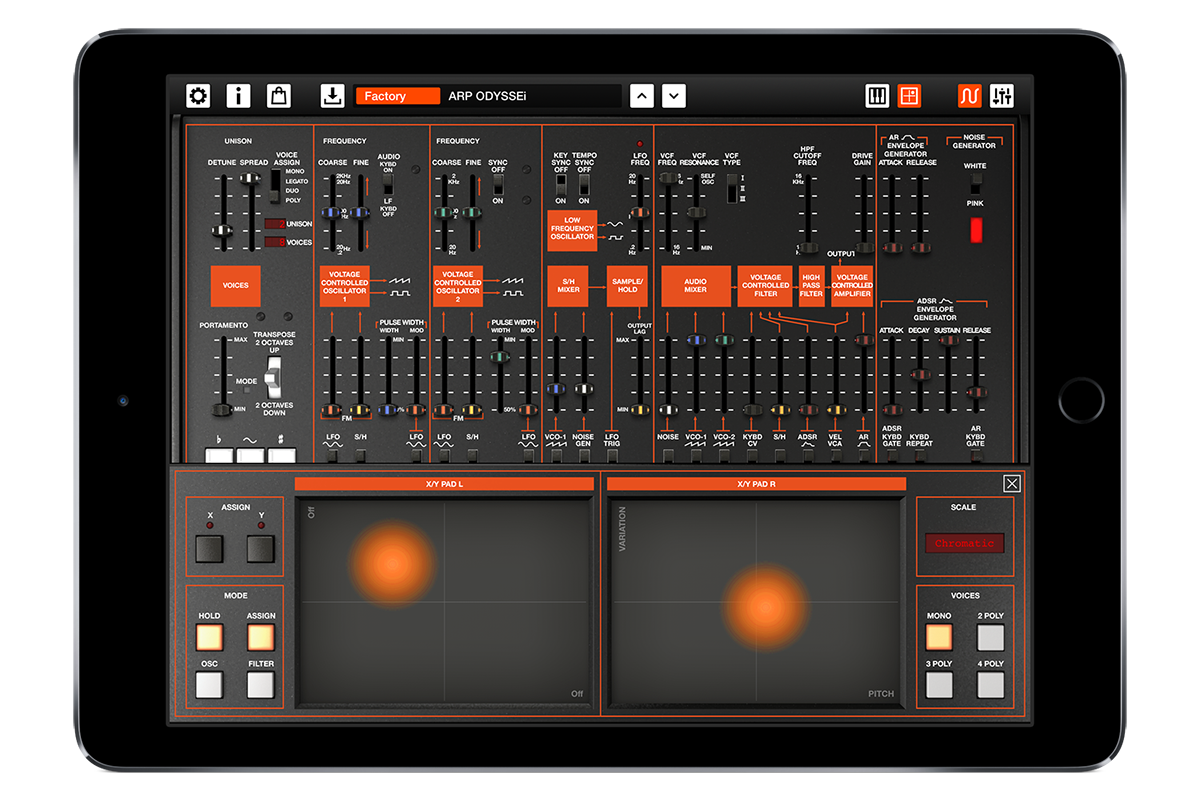Toggle VCO 2 Sync switch

click(x=497, y=184)
